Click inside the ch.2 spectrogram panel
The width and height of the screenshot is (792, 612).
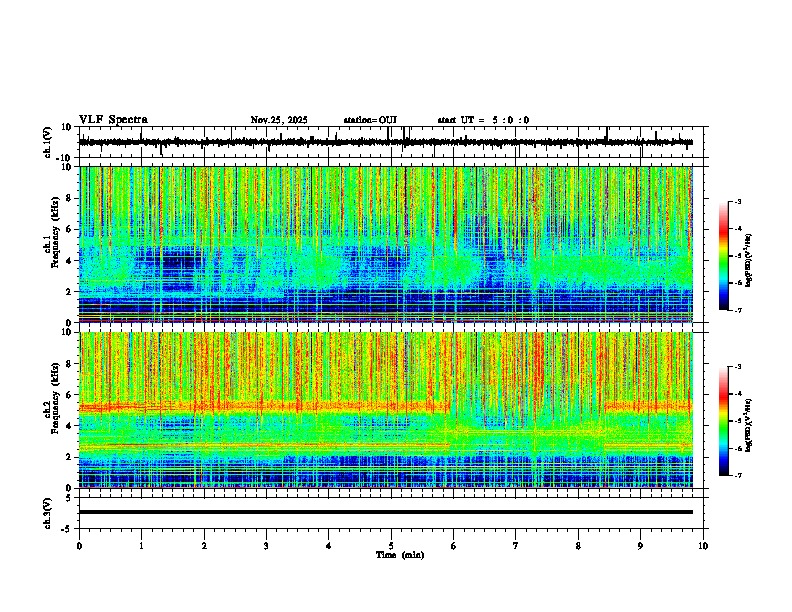click(386, 410)
